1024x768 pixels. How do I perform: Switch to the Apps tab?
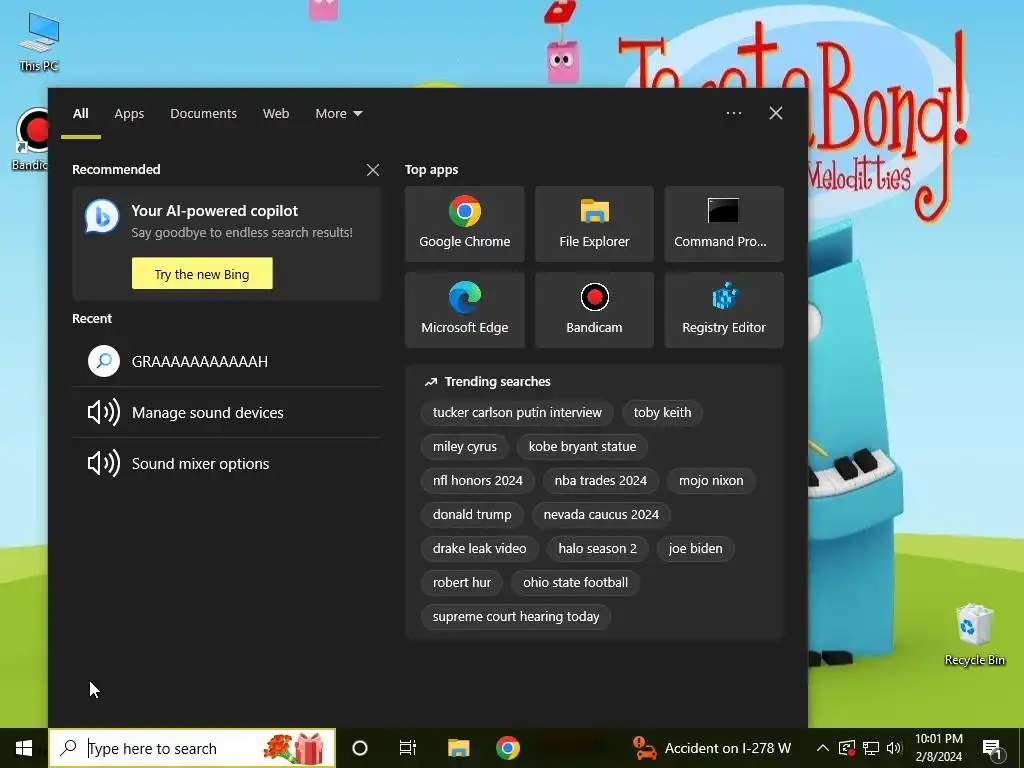click(x=129, y=114)
